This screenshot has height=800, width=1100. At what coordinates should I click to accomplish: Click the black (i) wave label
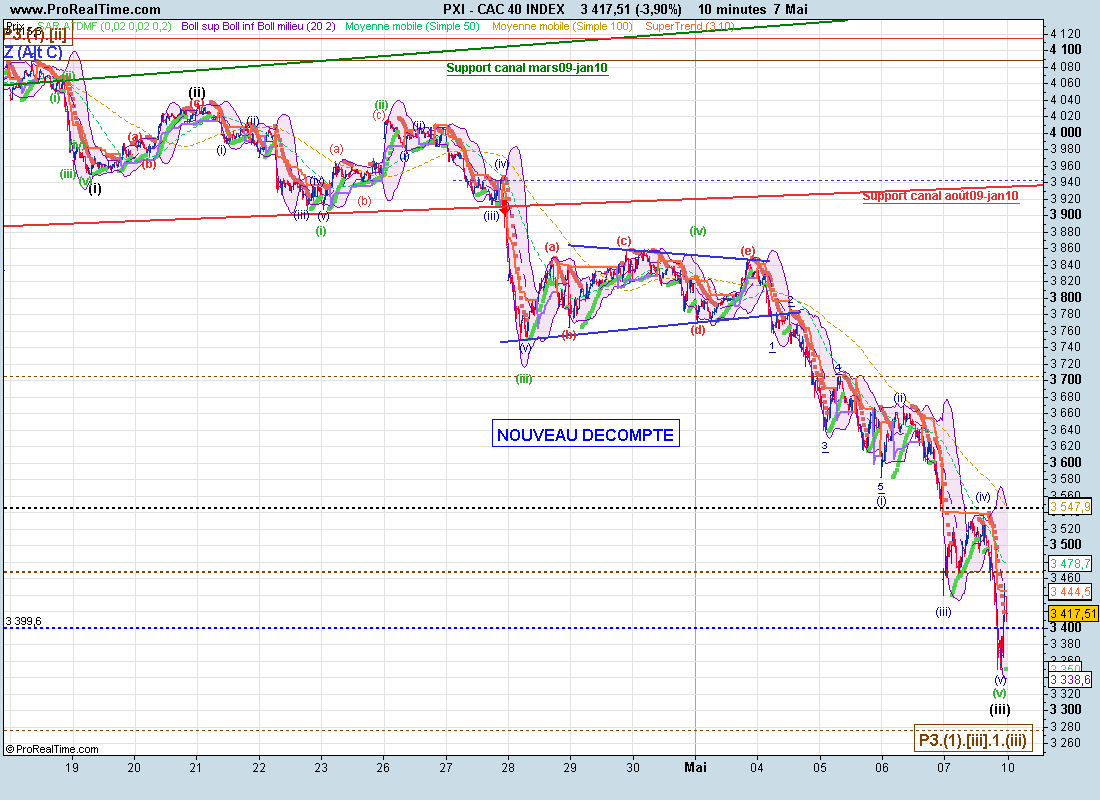[95, 188]
